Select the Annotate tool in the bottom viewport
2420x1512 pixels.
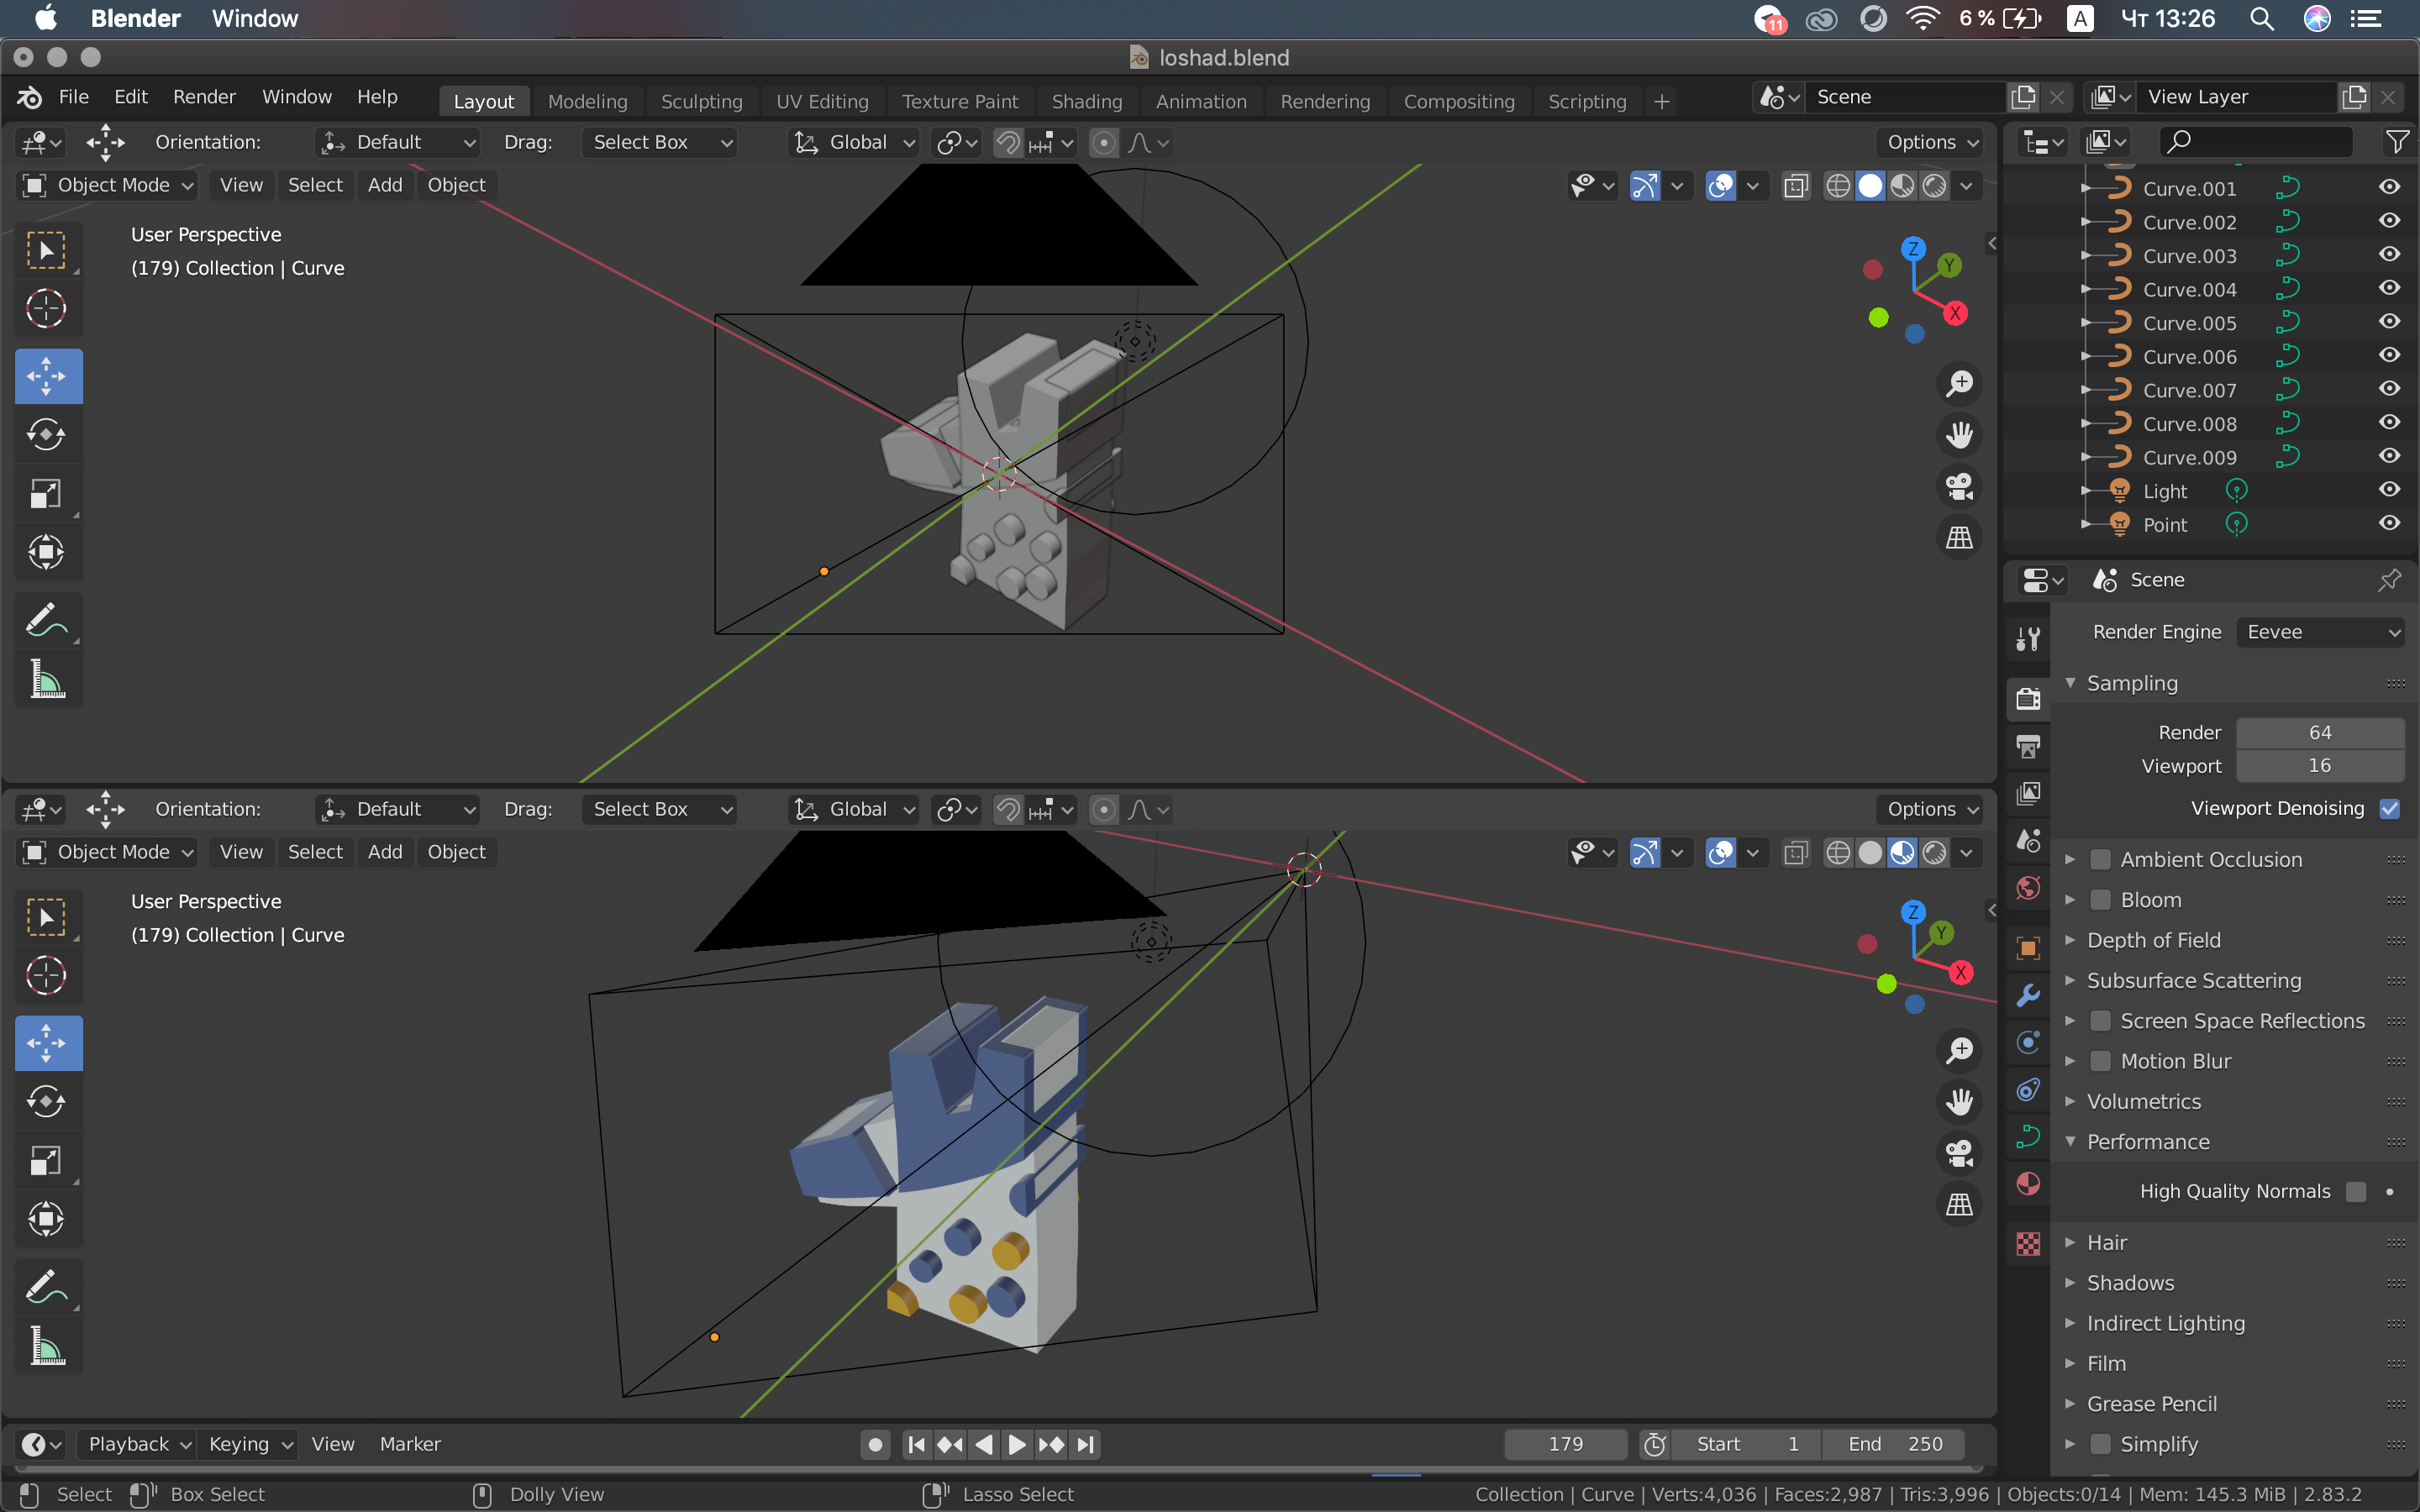click(x=46, y=1287)
